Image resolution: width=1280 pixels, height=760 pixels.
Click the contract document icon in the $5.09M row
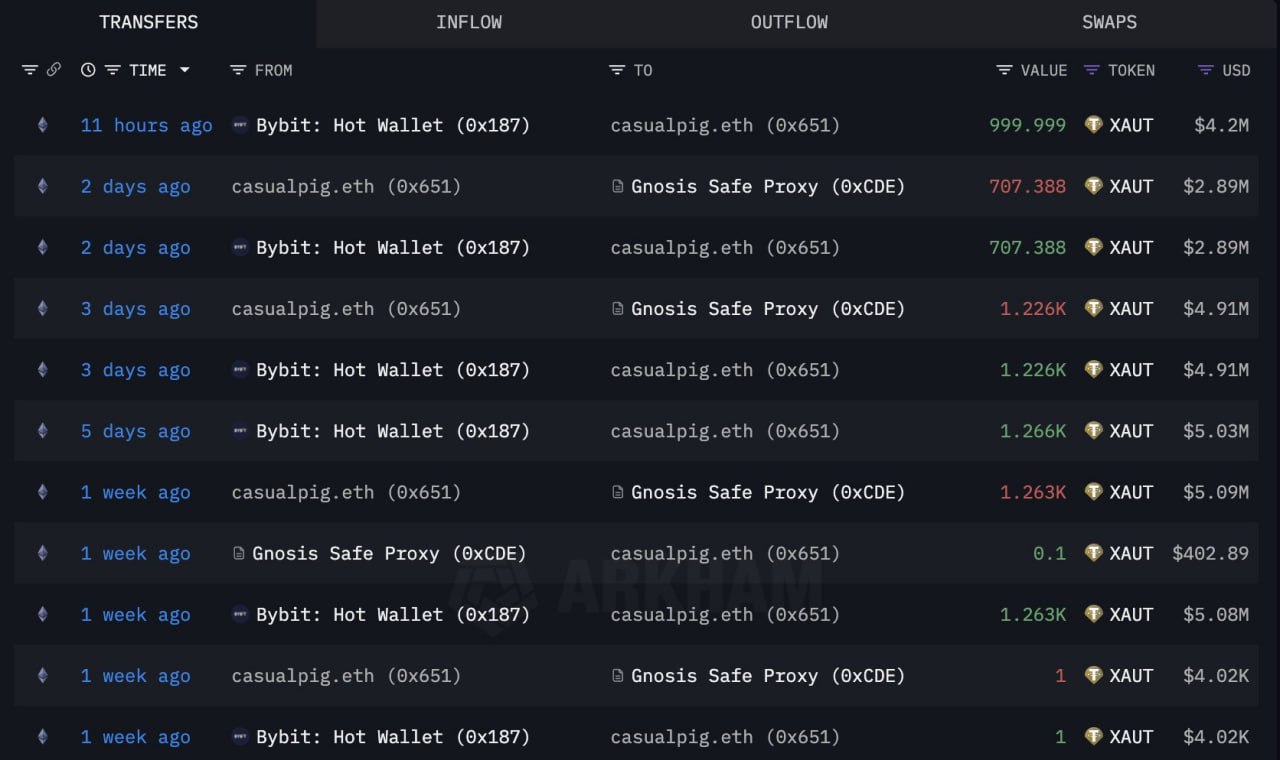click(x=618, y=492)
